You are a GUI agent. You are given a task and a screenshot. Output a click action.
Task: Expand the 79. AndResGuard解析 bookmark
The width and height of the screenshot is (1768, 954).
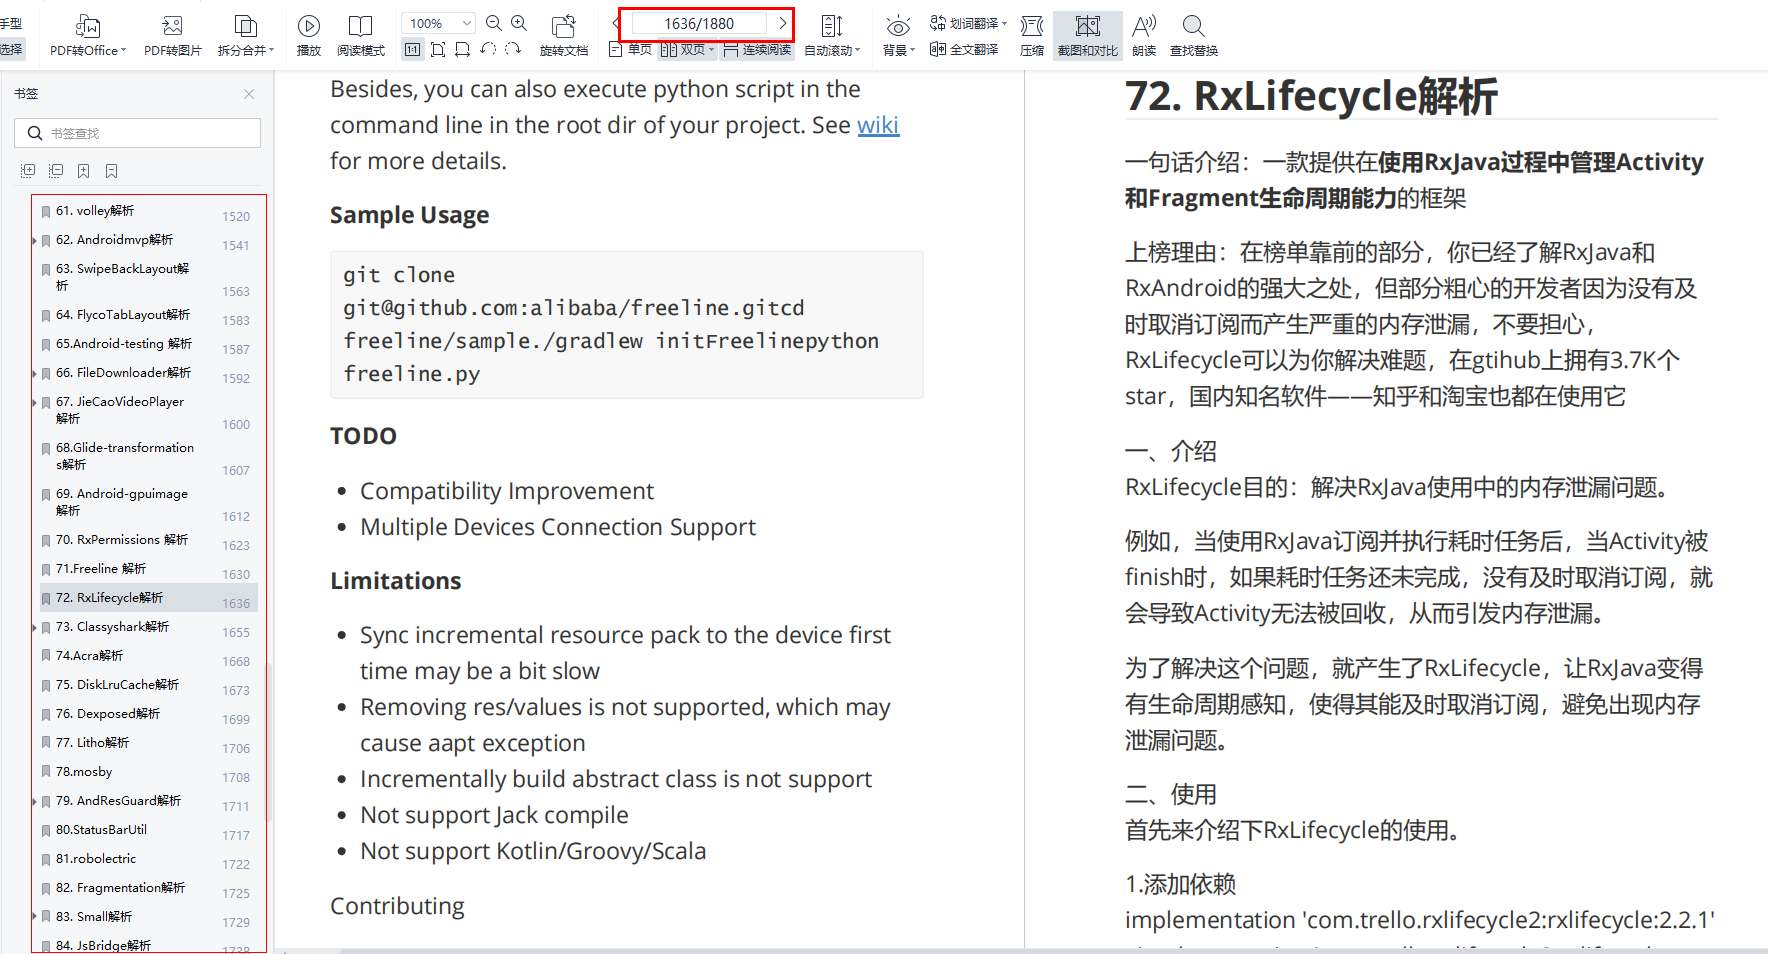coord(34,802)
